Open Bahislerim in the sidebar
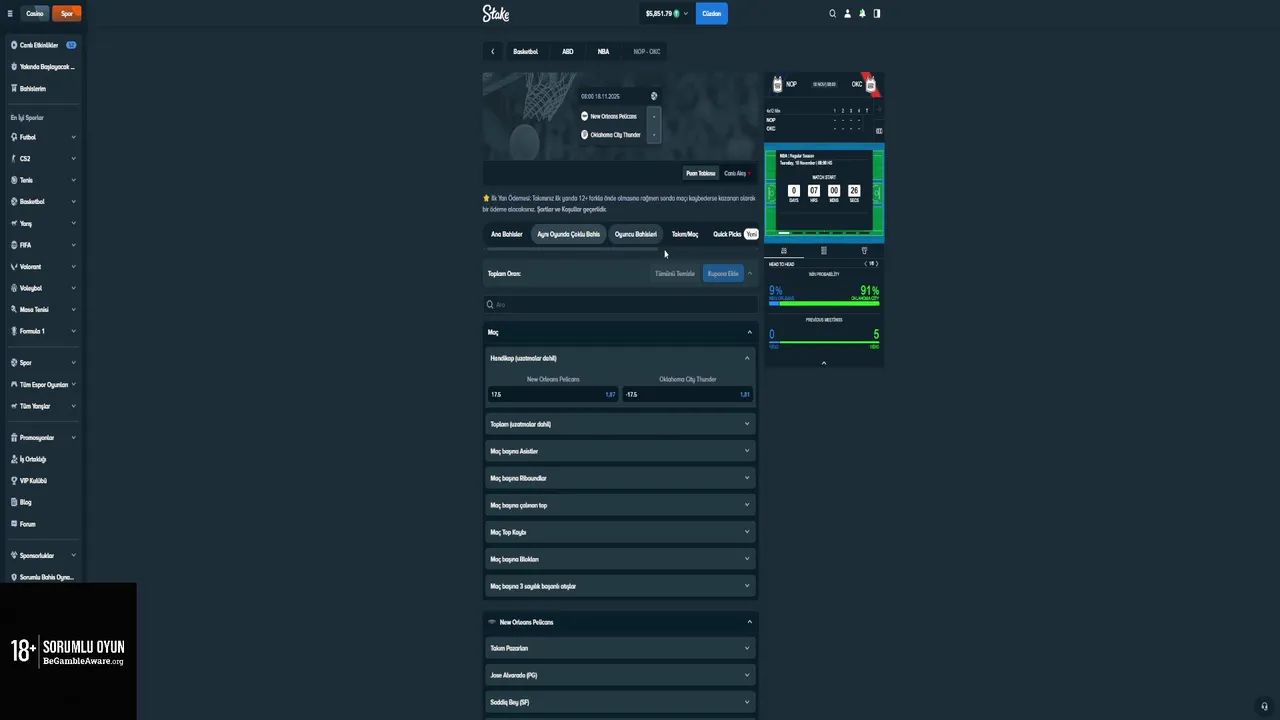 [33, 89]
